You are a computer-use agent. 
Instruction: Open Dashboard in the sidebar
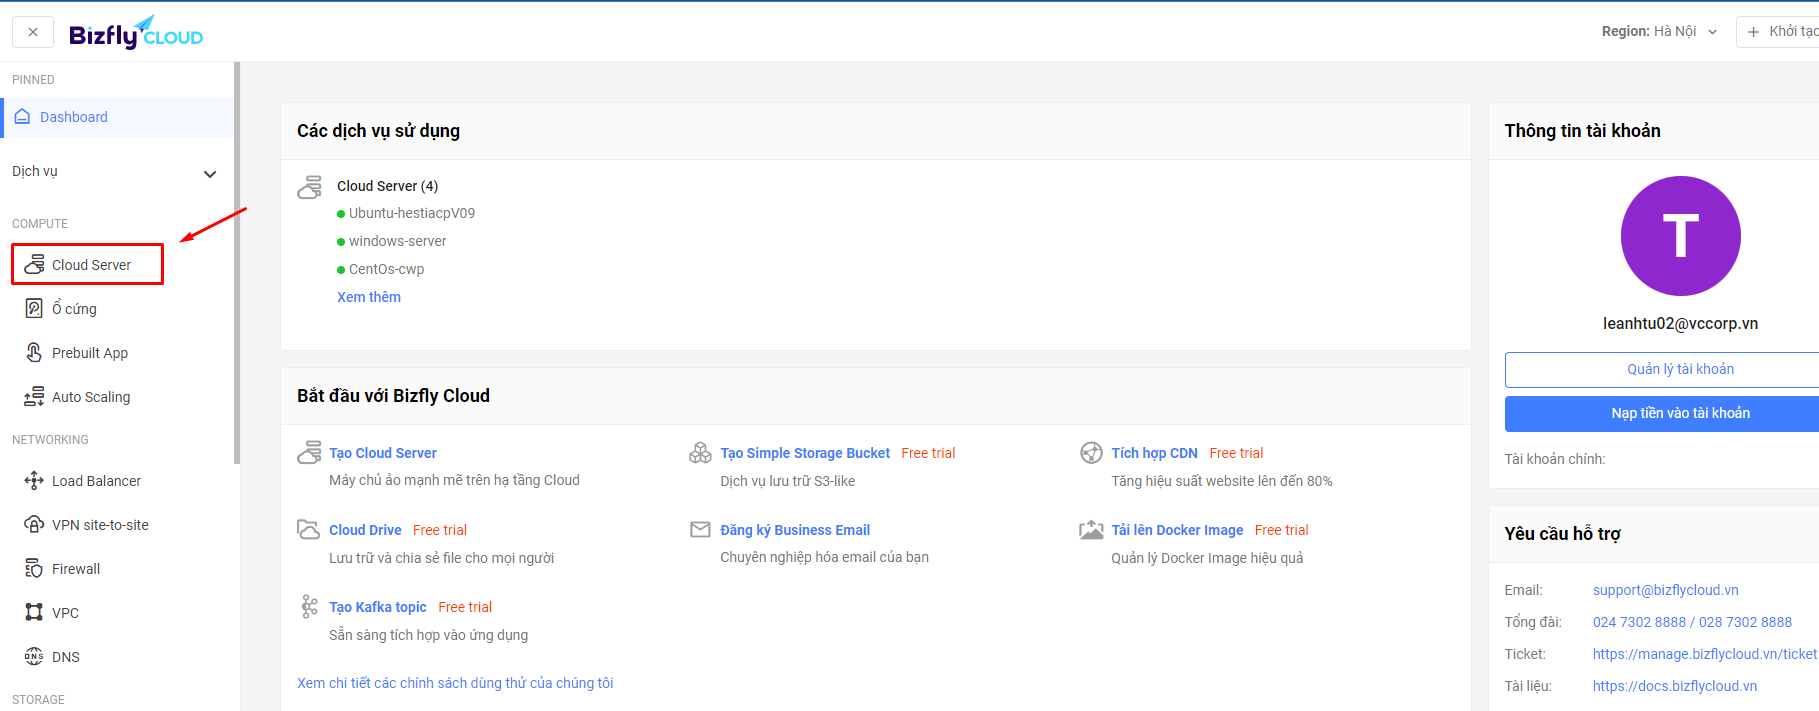[118, 117]
